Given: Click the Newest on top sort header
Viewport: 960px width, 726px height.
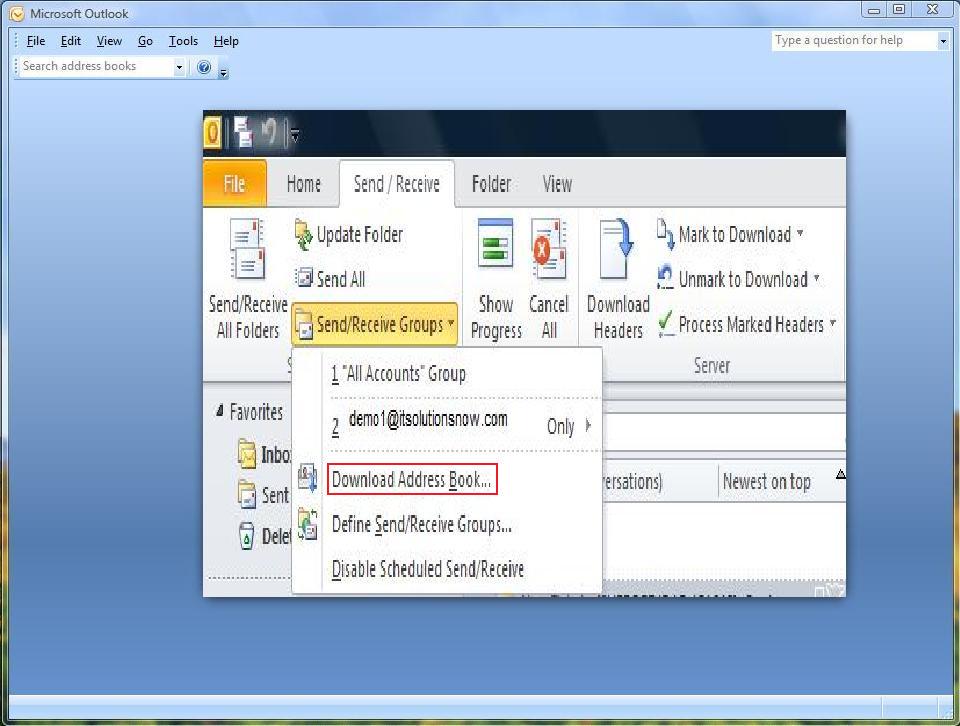Looking at the screenshot, I should coord(767,482).
